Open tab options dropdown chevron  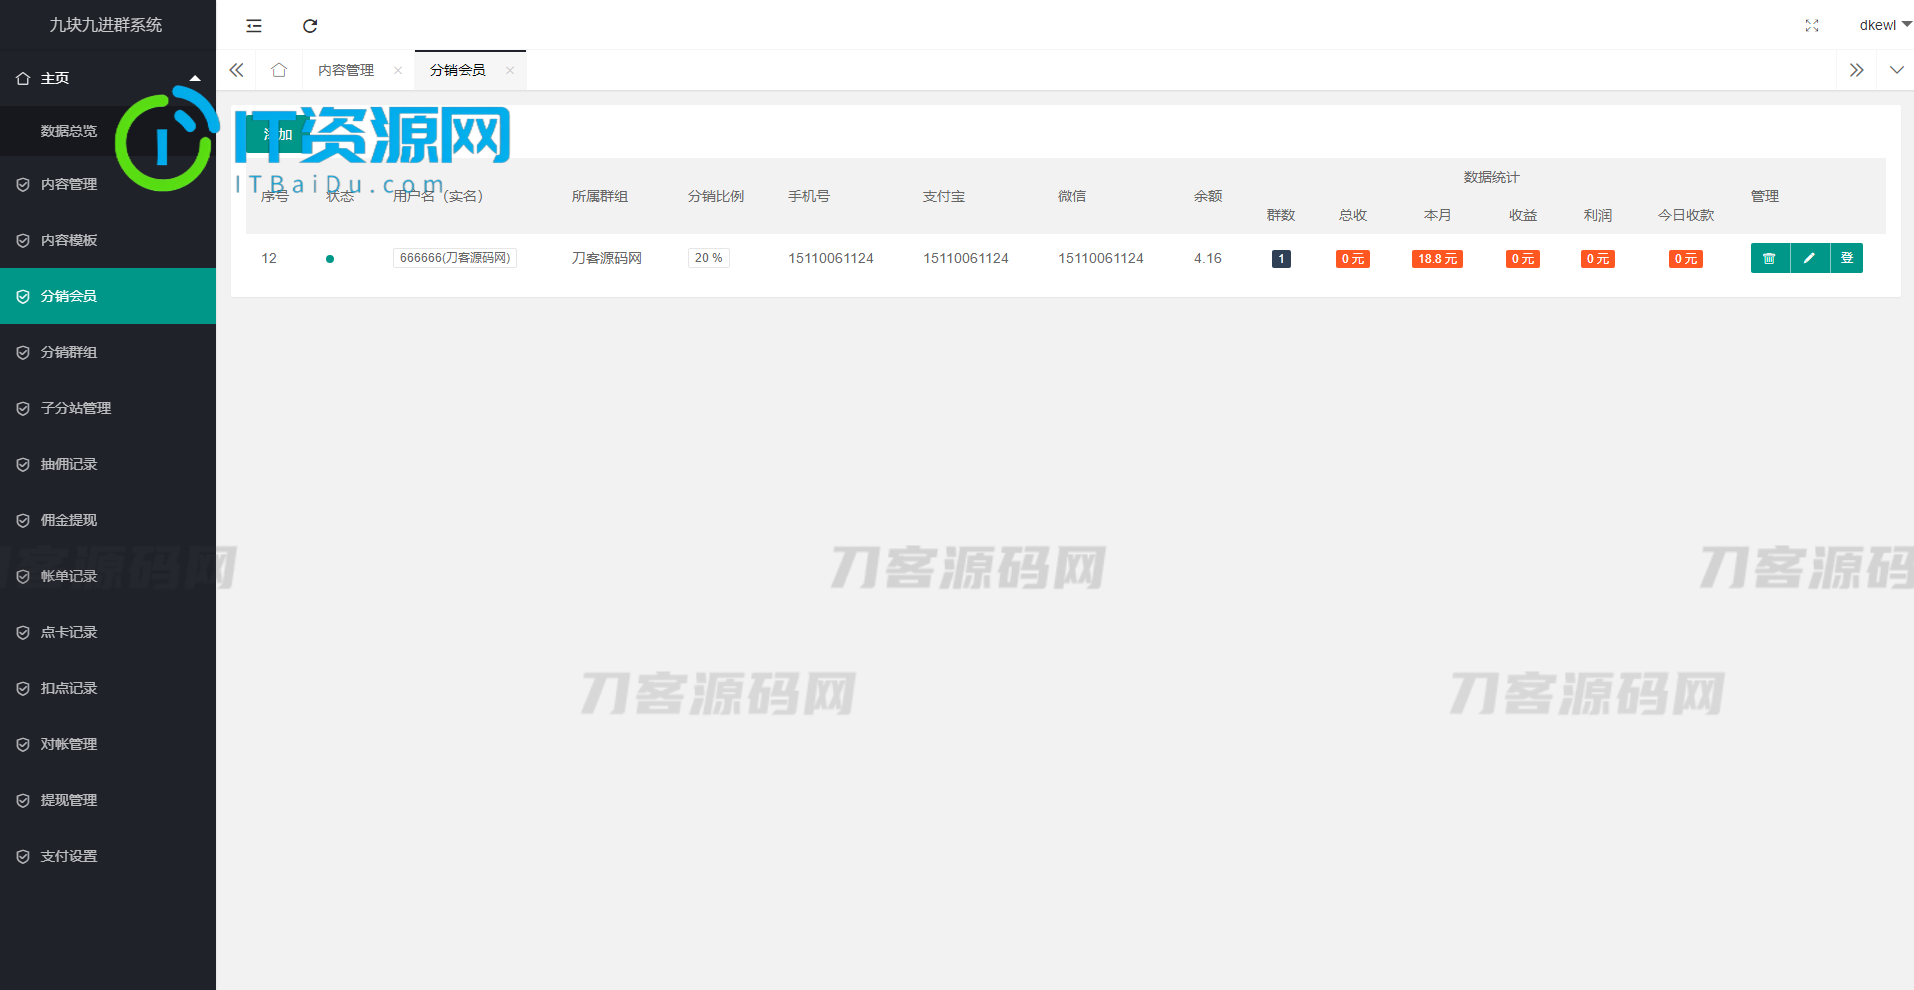coord(1896,70)
